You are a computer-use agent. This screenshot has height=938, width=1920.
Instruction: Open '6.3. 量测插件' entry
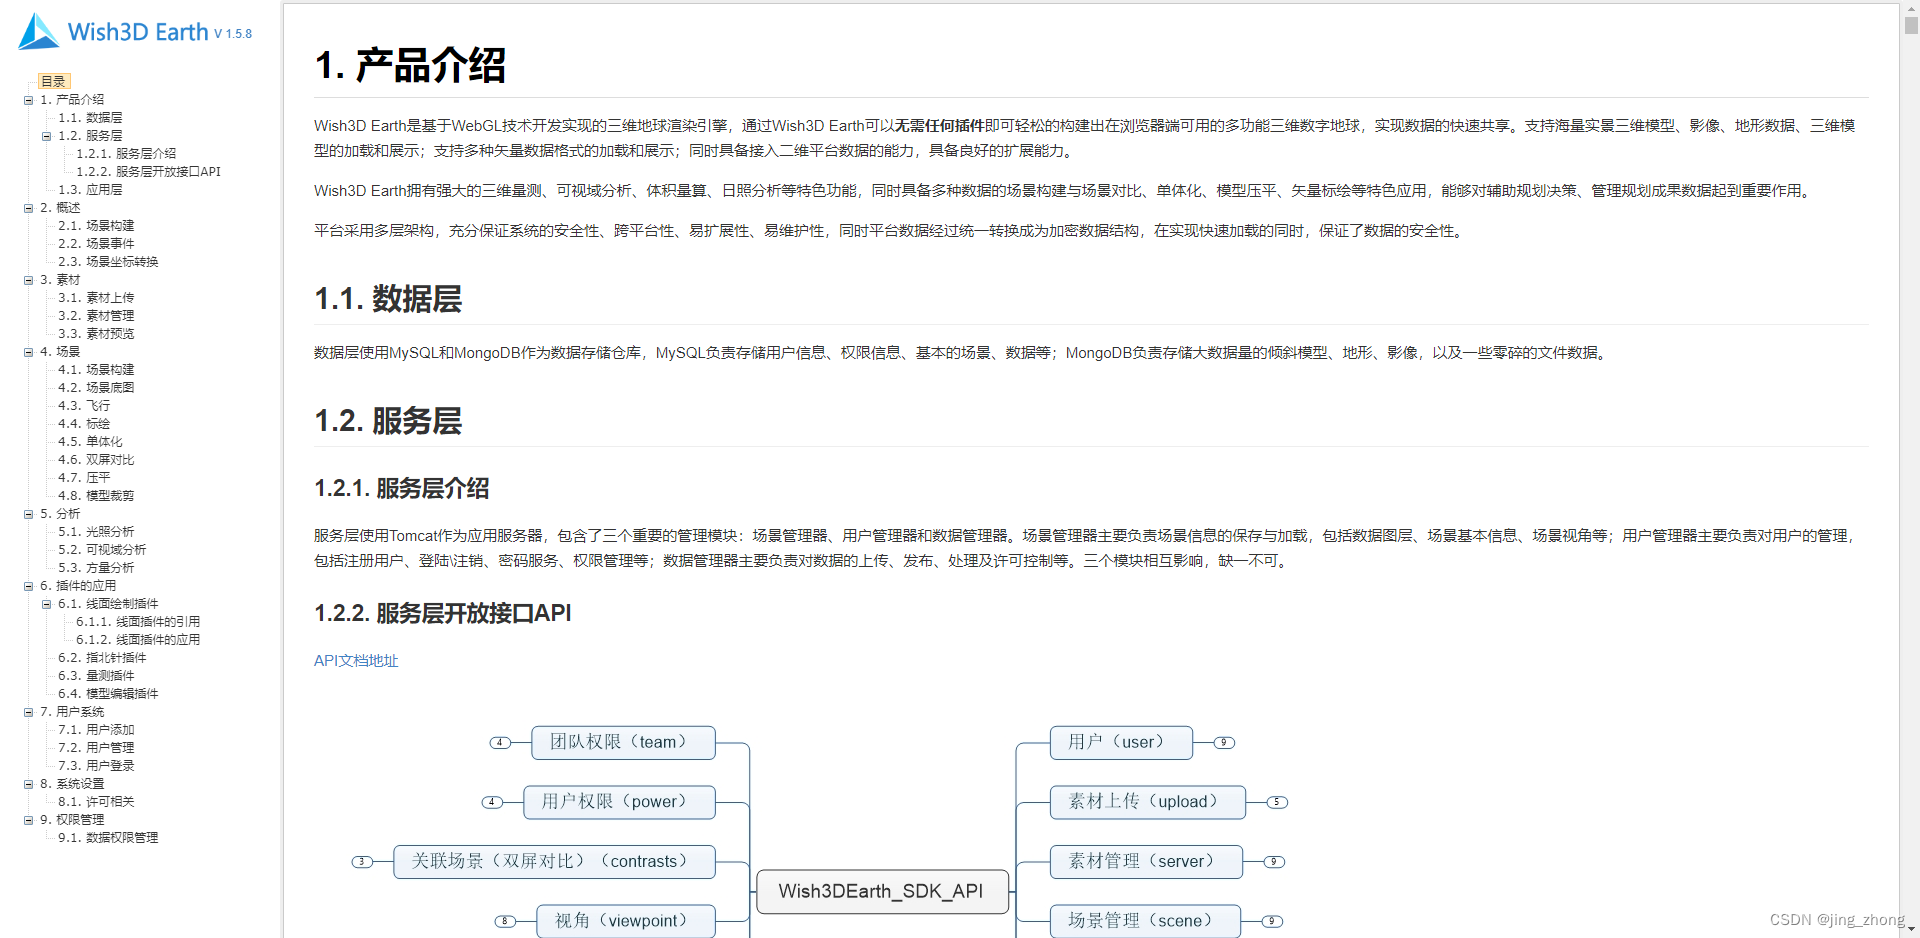(96, 676)
